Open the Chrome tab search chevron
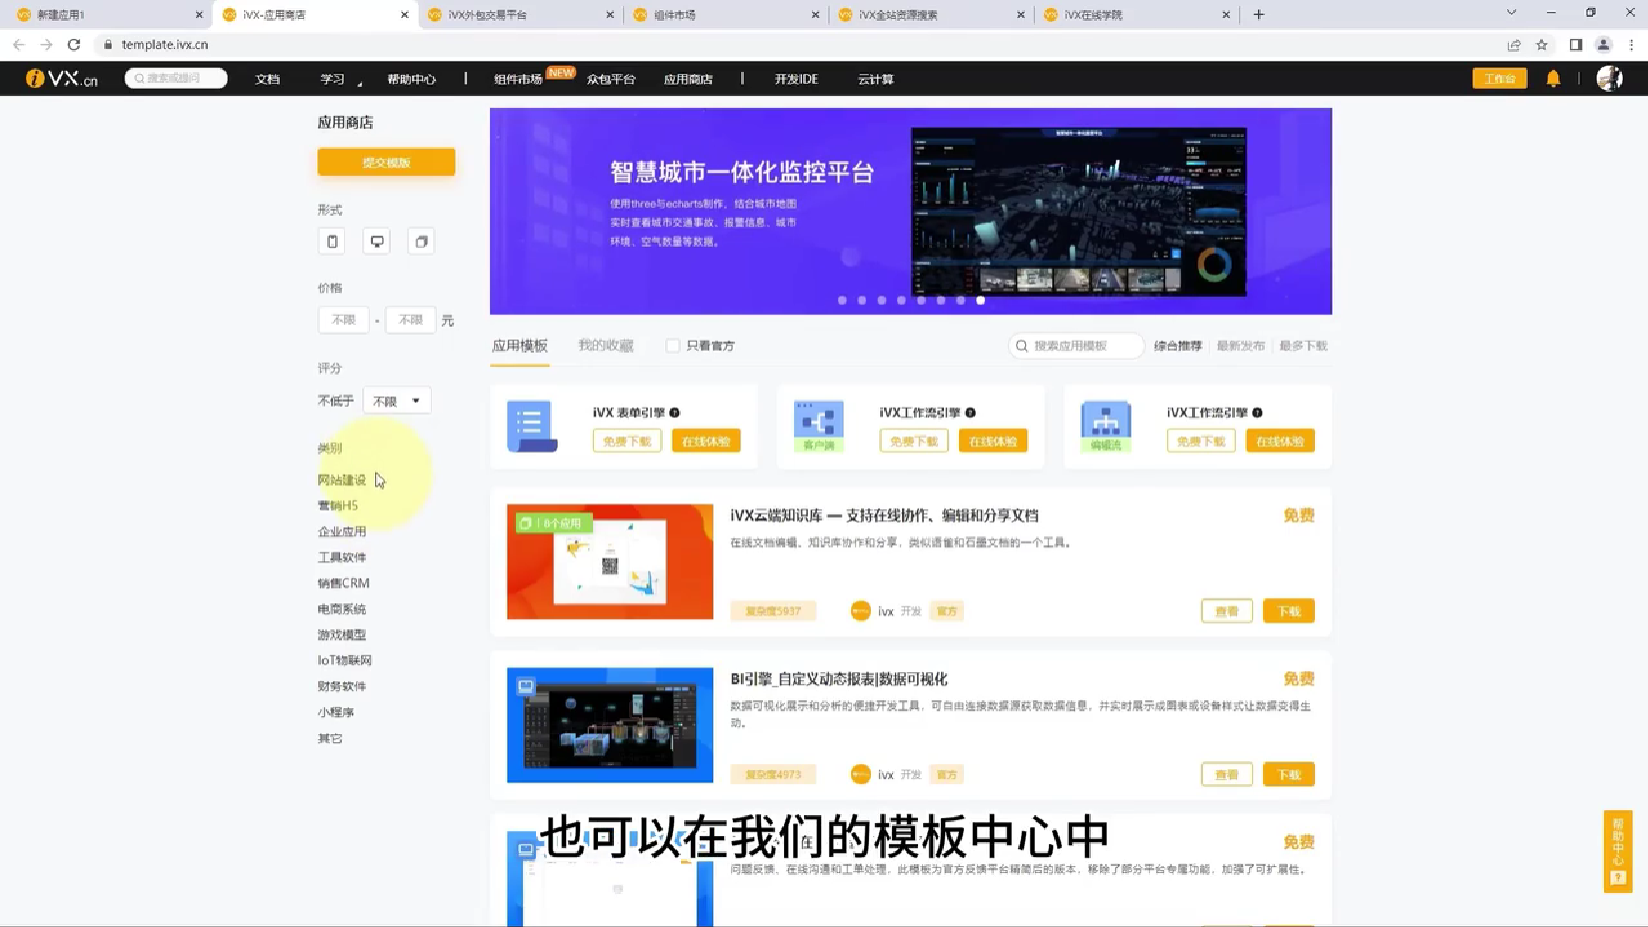 (x=1512, y=13)
